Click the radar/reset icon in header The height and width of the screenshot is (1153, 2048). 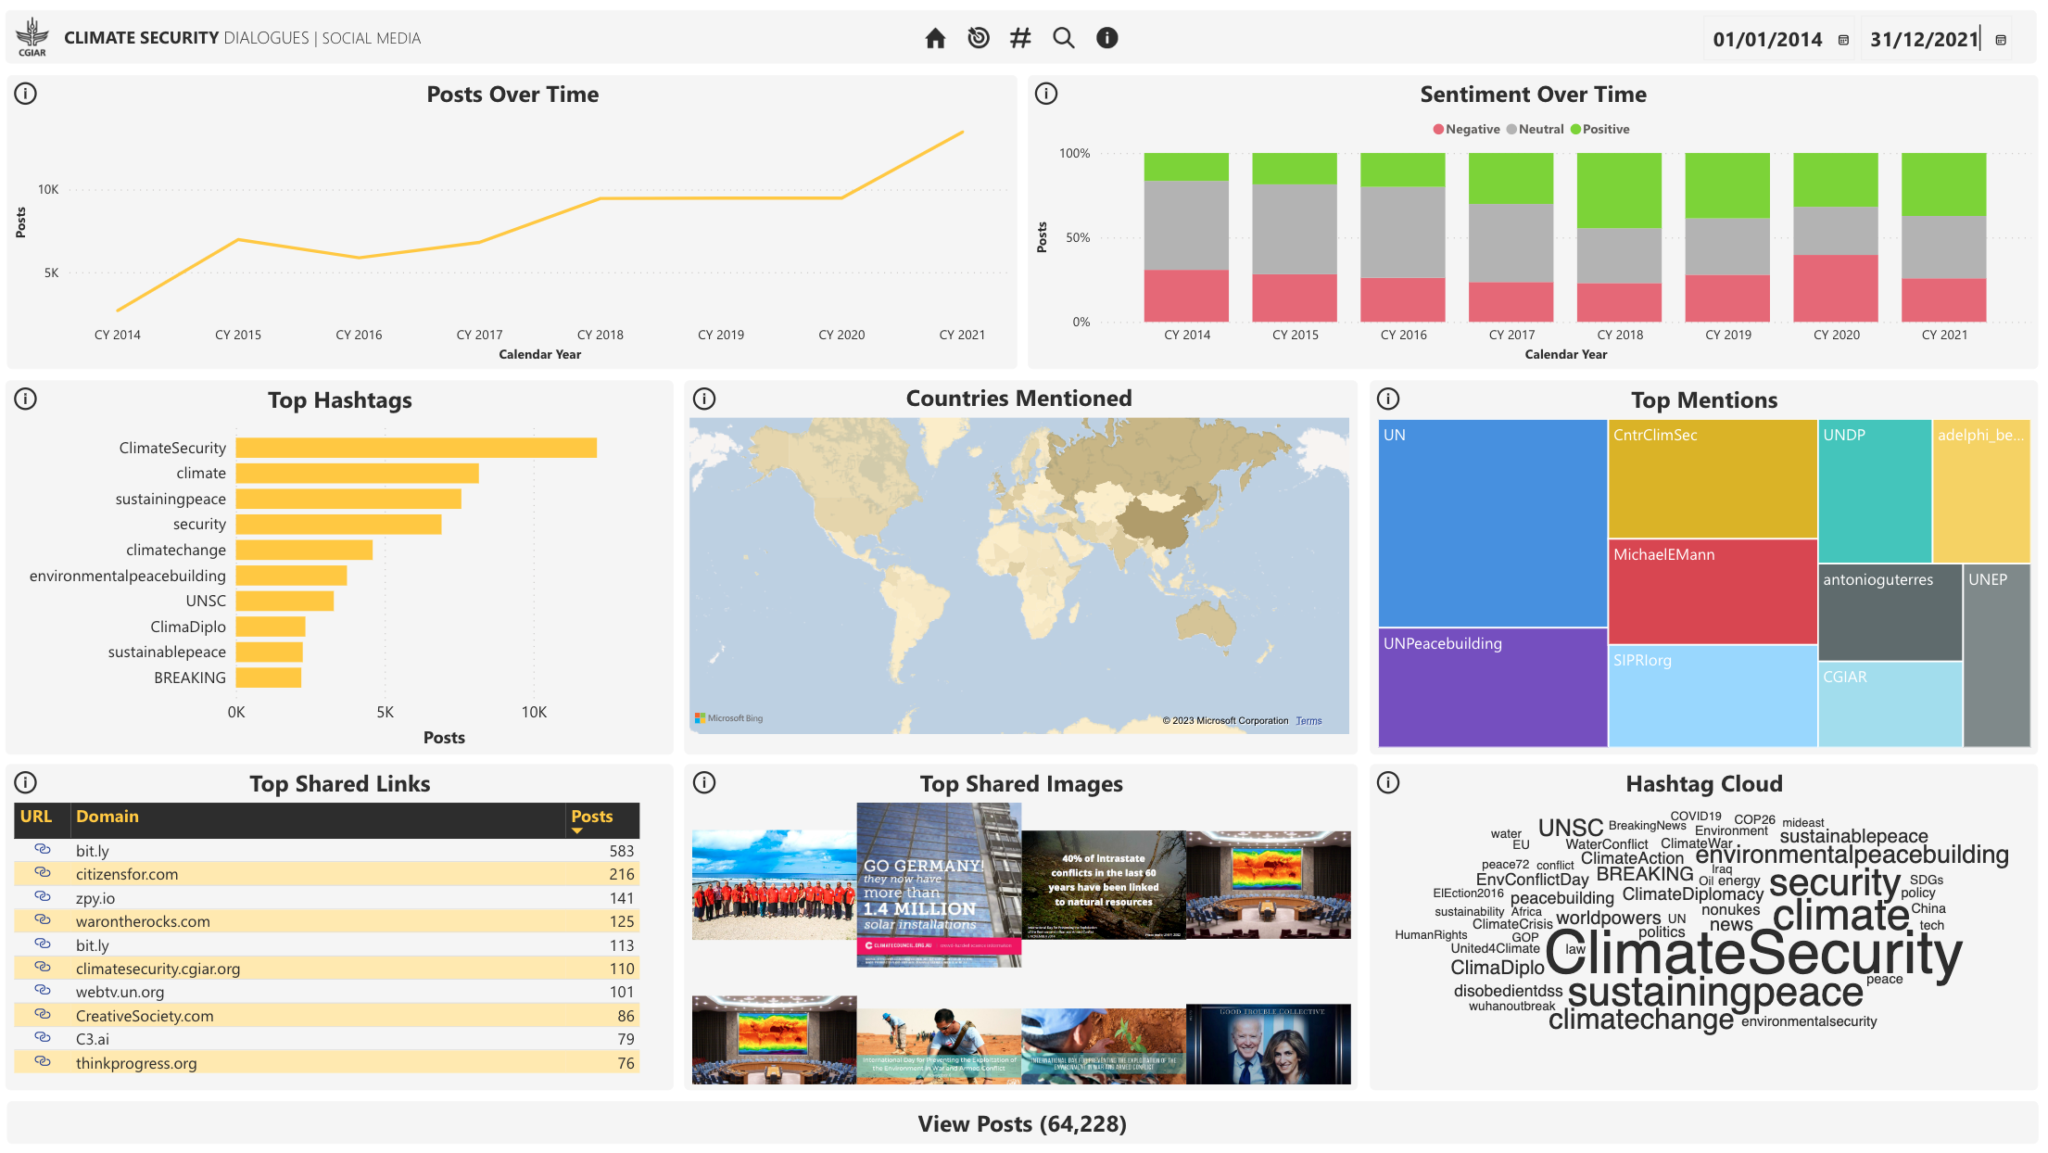[978, 38]
